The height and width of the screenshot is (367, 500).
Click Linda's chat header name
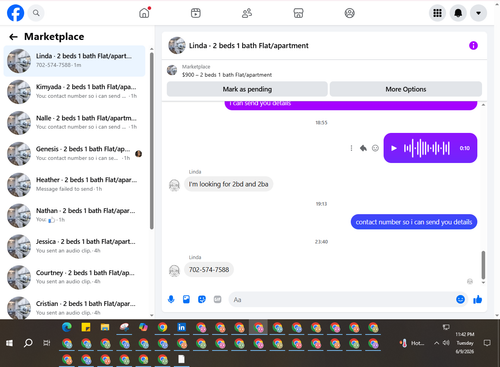pyautogui.click(x=249, y=46)
